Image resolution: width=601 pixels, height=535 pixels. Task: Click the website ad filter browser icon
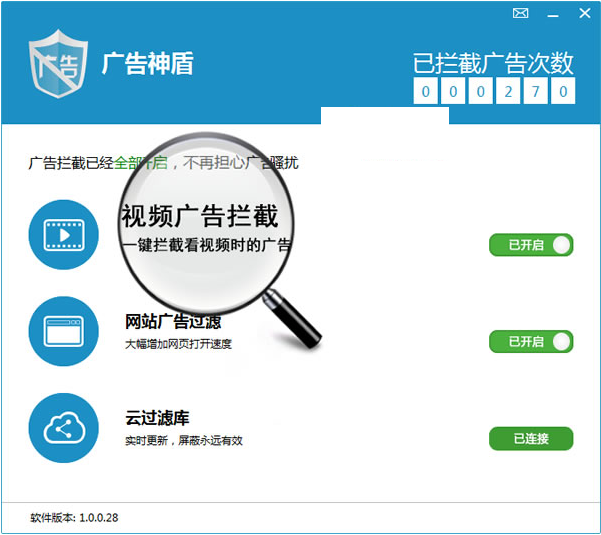coord(64,331)
